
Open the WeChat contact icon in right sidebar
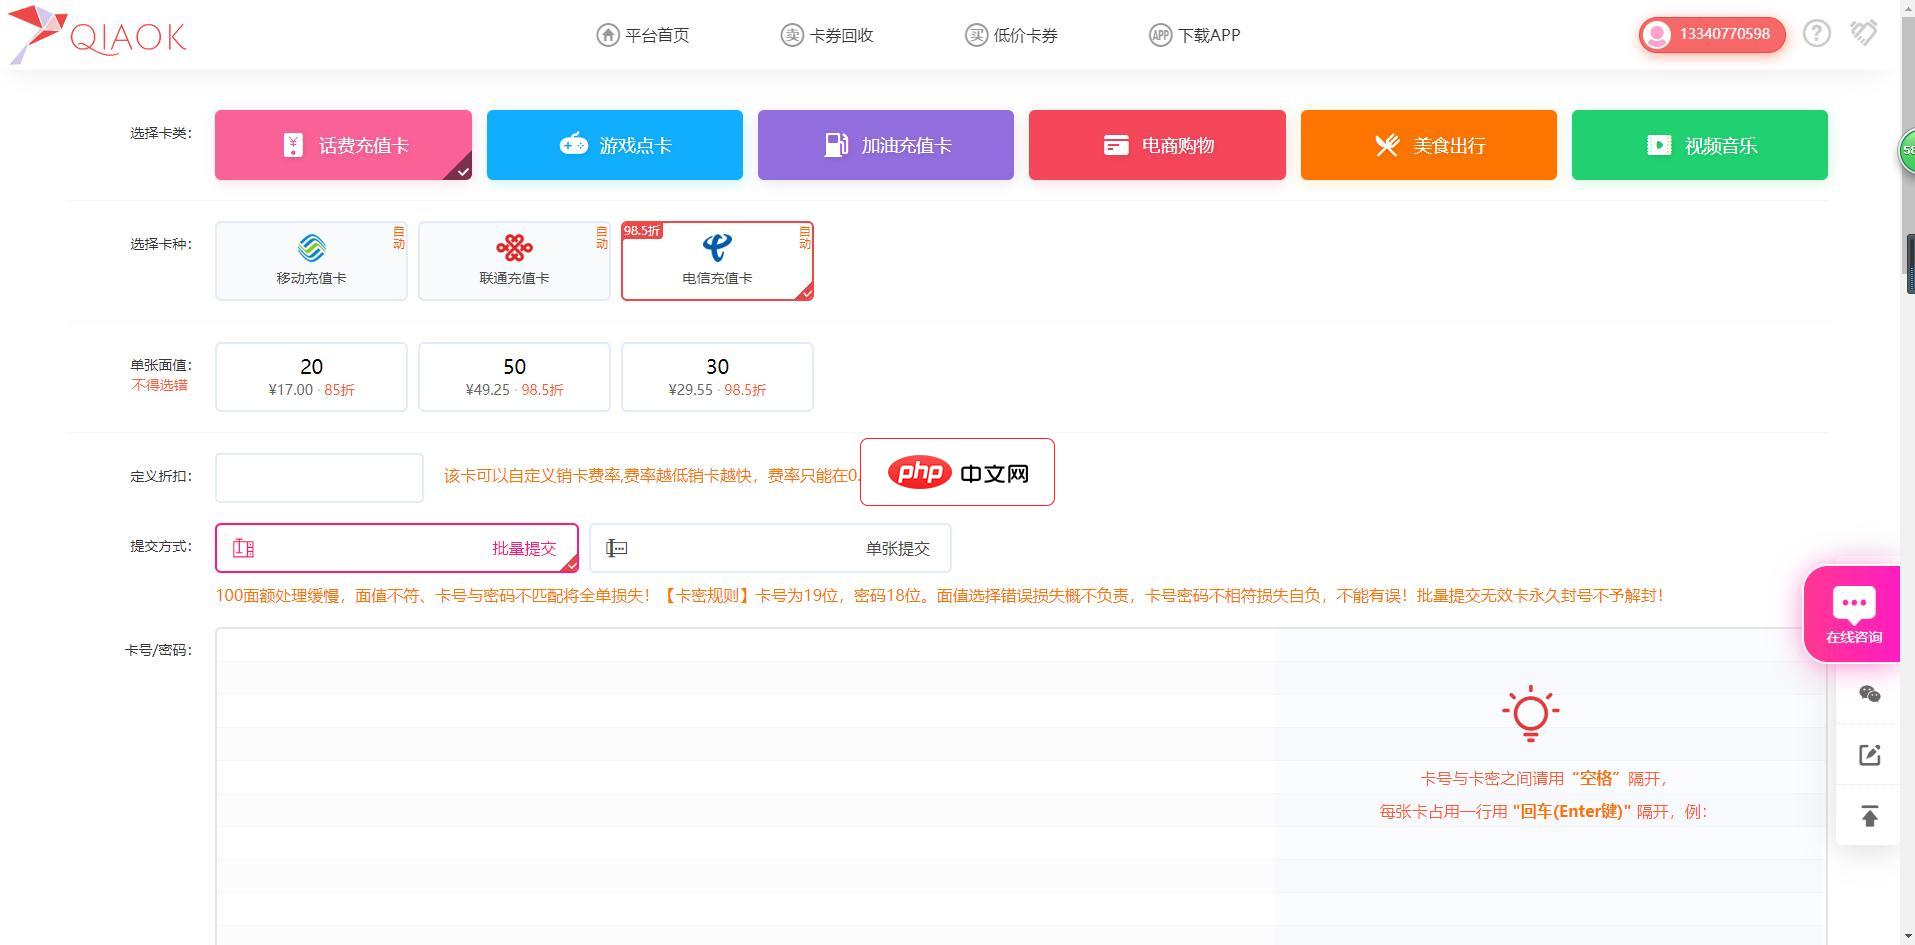(1869, 694)
